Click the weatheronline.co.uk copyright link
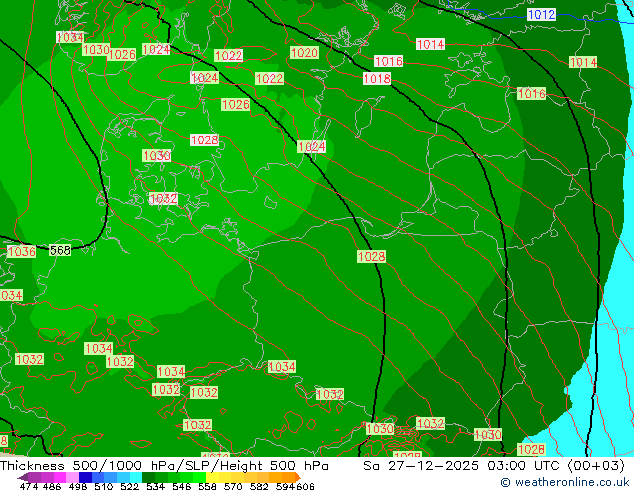The image size is (634, 490). [564, 482]
